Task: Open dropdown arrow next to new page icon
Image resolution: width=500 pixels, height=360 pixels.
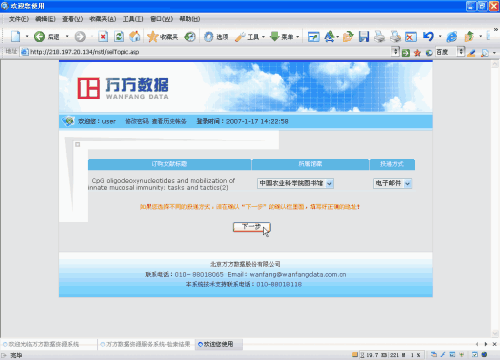Action: 27,36
